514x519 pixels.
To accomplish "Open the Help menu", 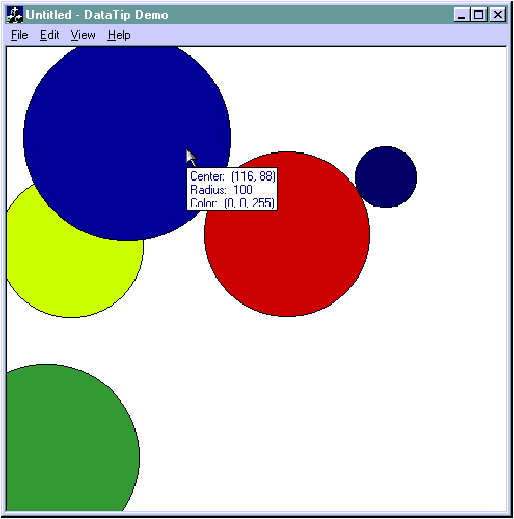I will (119, 35).
